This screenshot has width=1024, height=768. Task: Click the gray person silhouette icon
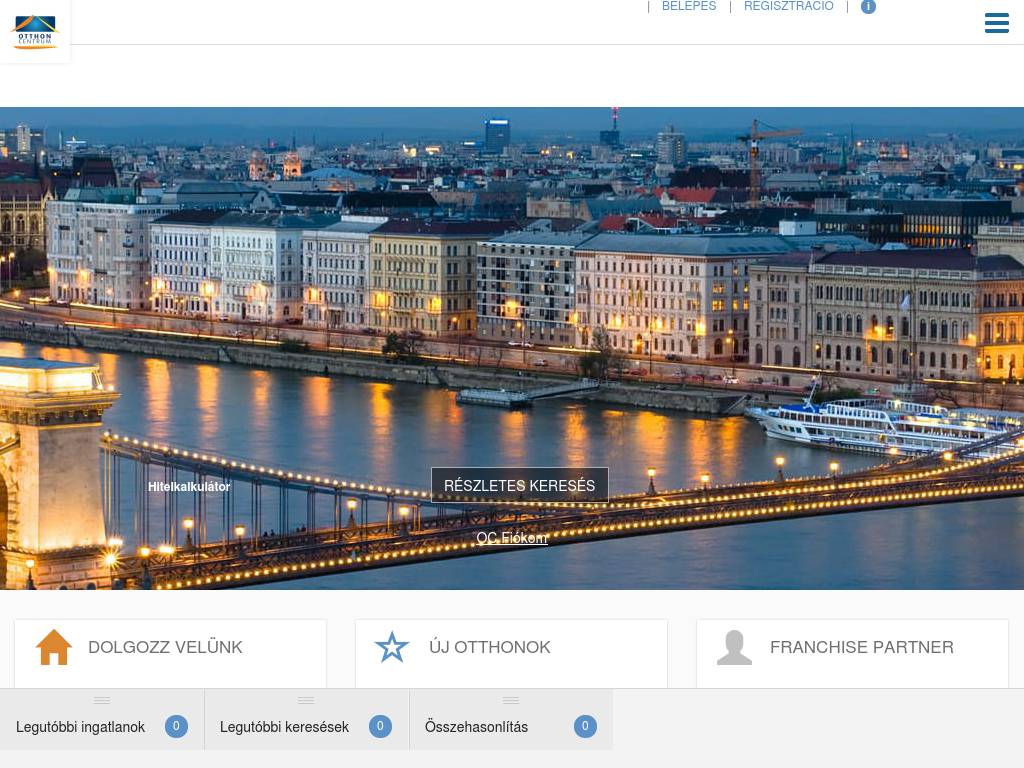pos(734,647)
